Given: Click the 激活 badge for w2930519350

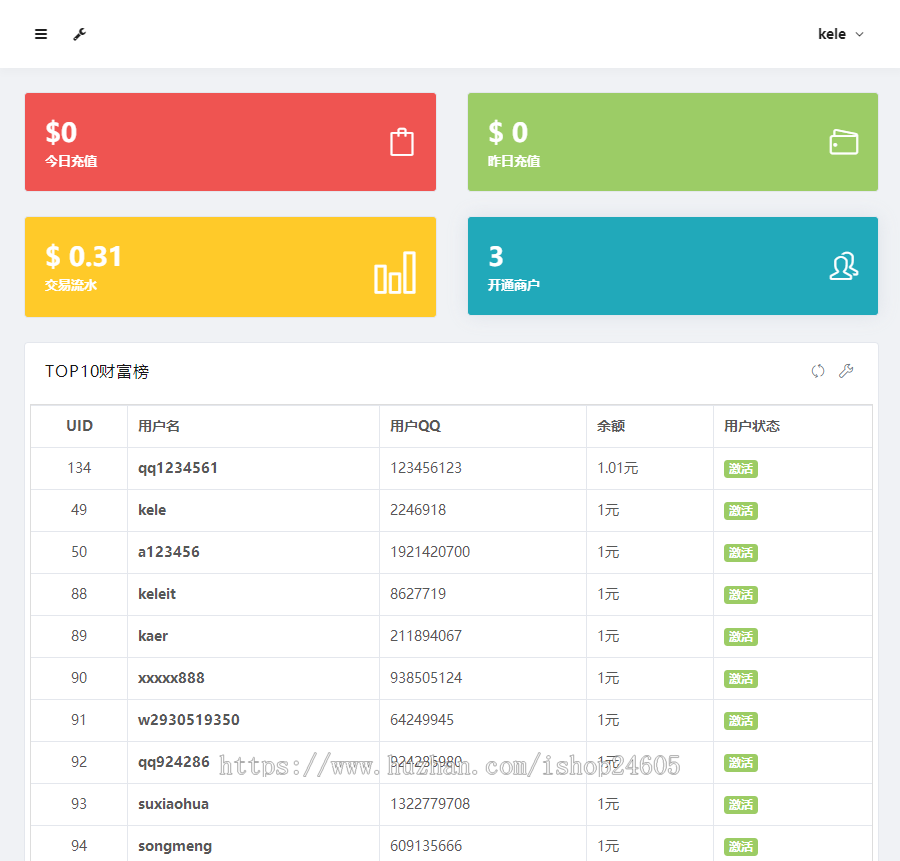Looking at the screenshot, I should pyautogui.click(x=740, y=720).
